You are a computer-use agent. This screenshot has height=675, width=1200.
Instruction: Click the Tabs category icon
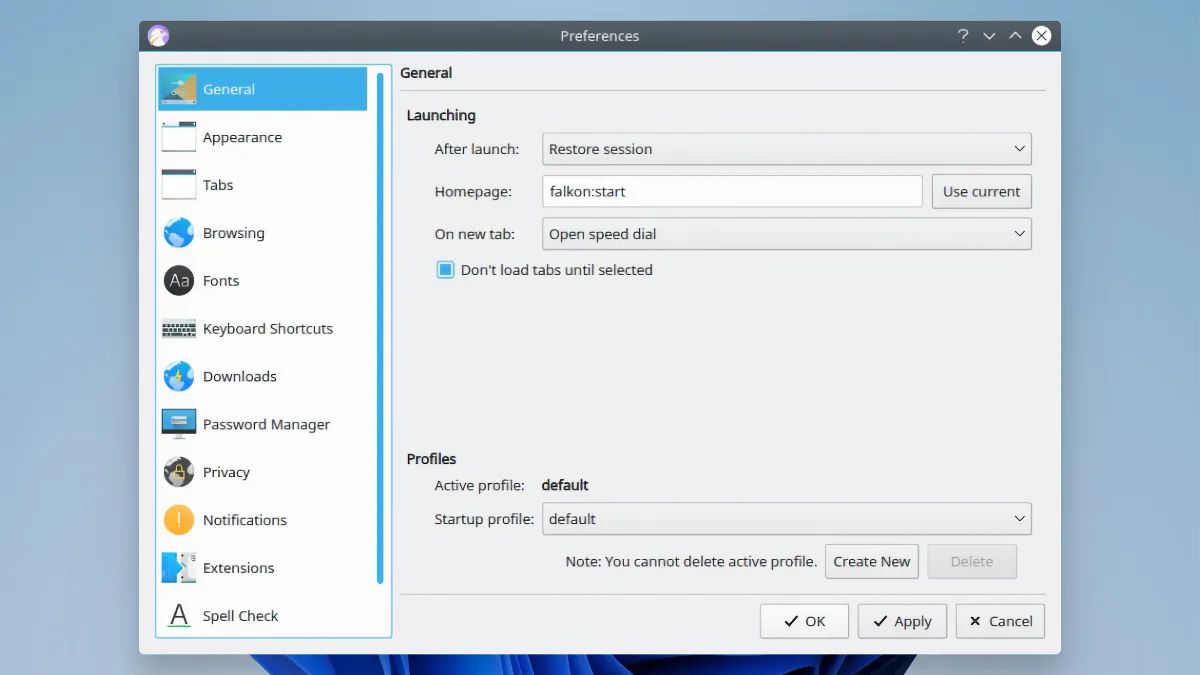coord(179,185)
